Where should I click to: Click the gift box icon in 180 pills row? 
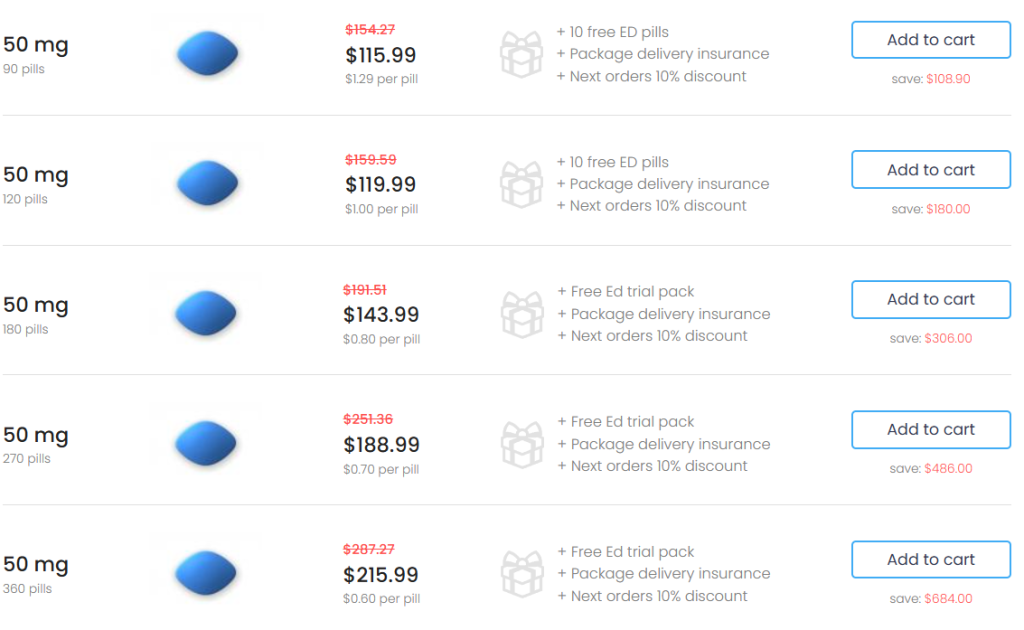(521, 314)
